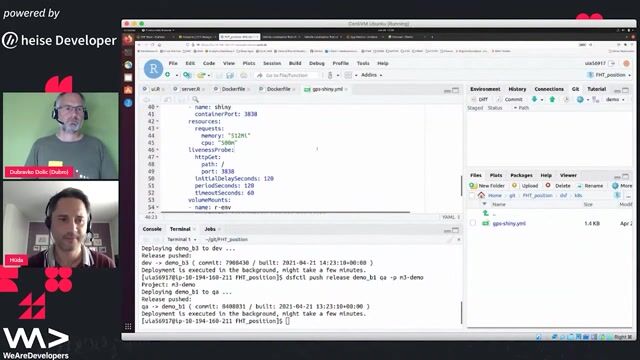
Task: Click the Open File folder icon
Action: [x=201, y=75]
